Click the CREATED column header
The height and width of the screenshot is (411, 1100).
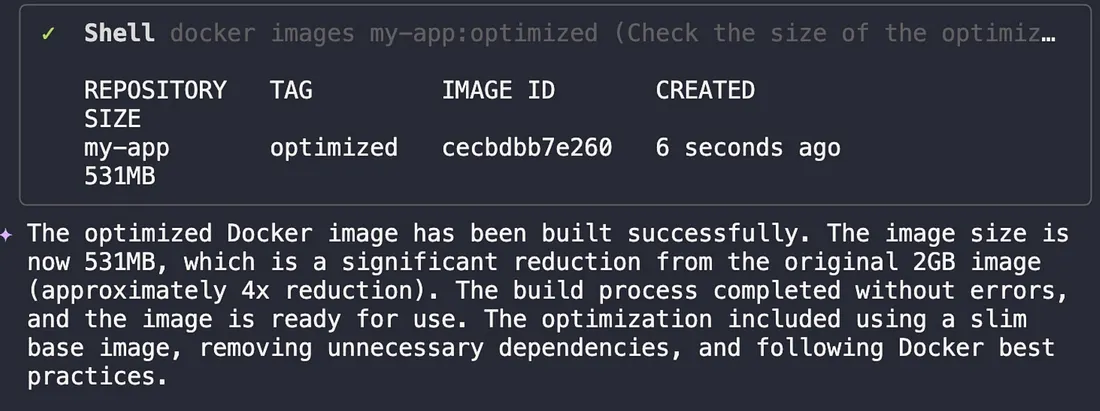tap(705, 90)
